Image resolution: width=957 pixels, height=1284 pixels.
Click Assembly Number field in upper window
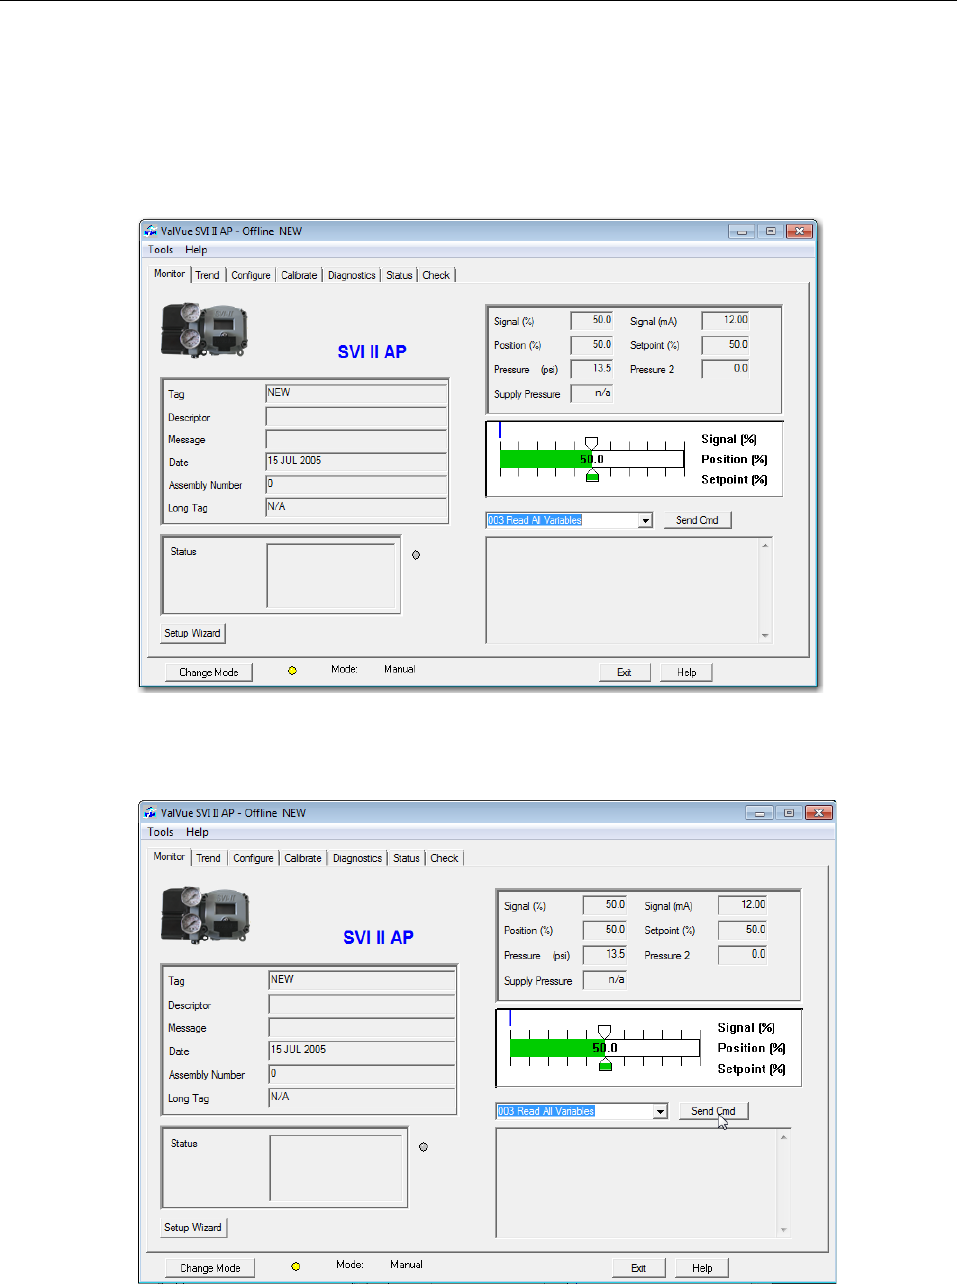click(356, 484)
